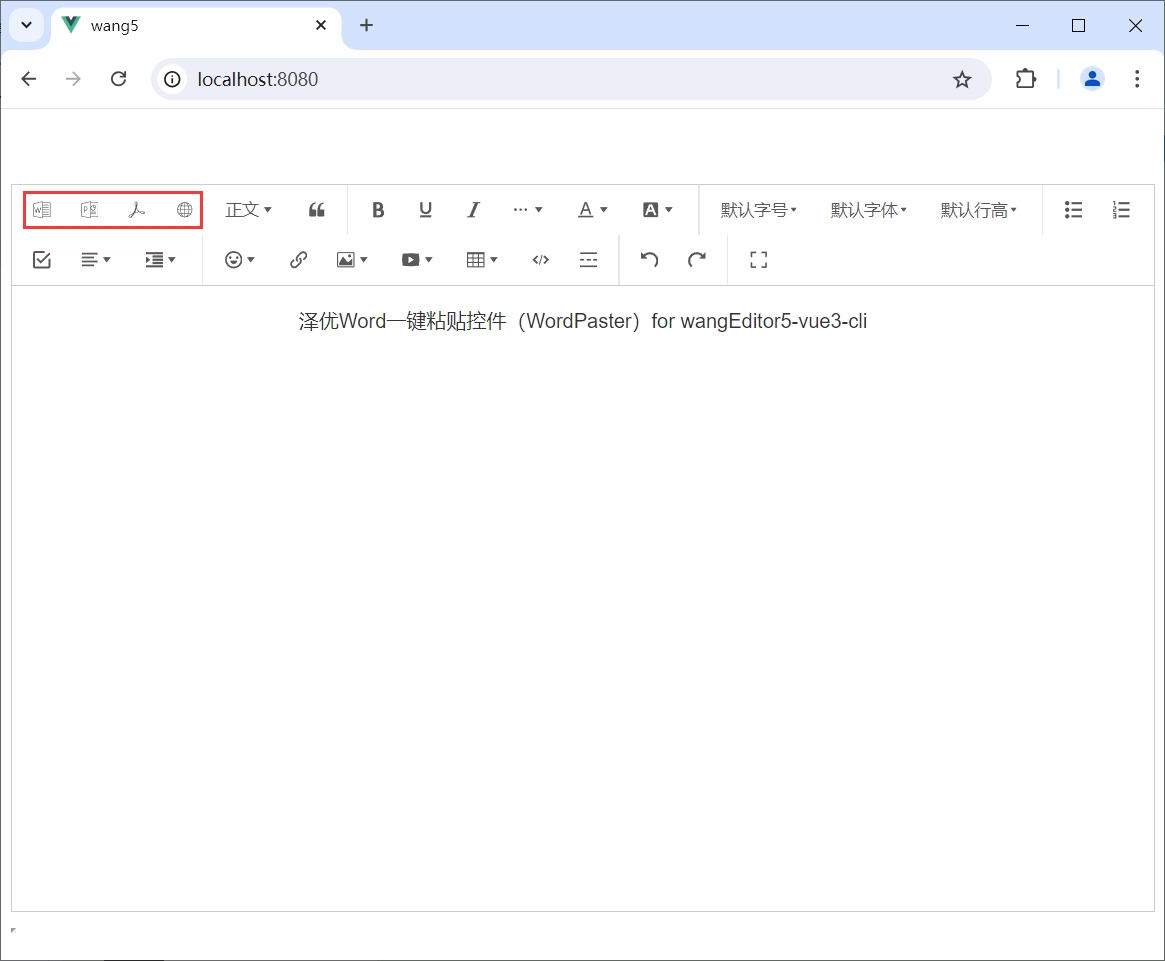The width and height of the screenshot is (1165, 961).
Task: Click the PDF import icon
Action: 137,210
